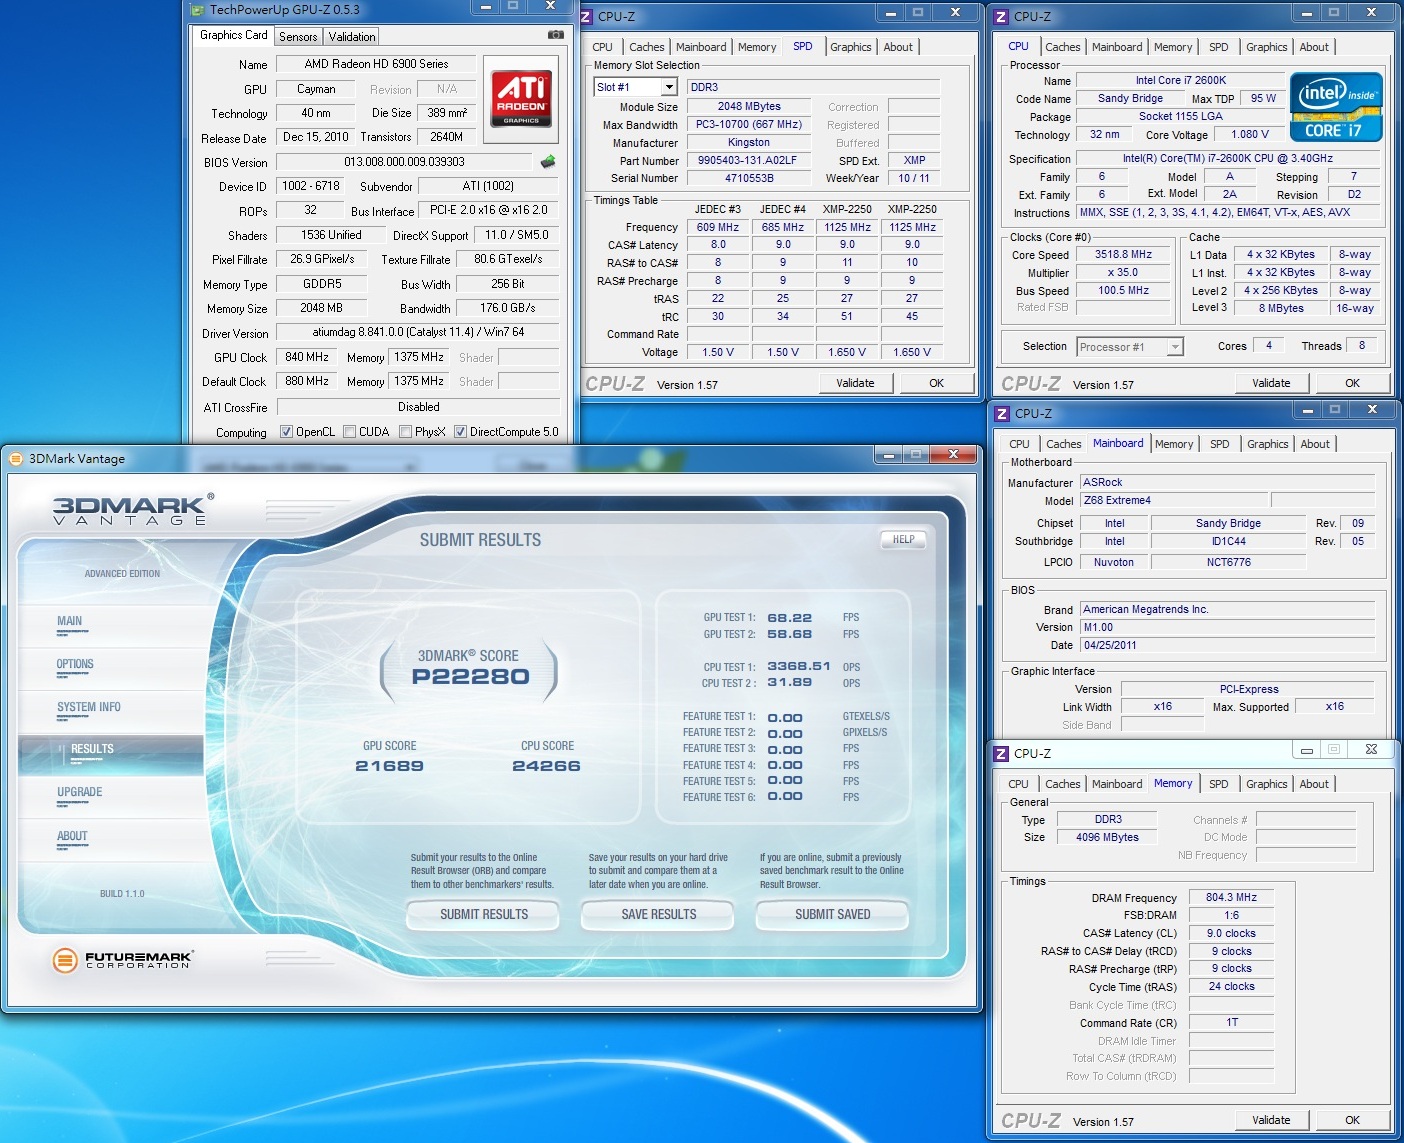Screen dimensions: 1404x1143
Task: Click the DRAM Frequency value '804.3 MHz'
Action: (x=1231, y=897)
